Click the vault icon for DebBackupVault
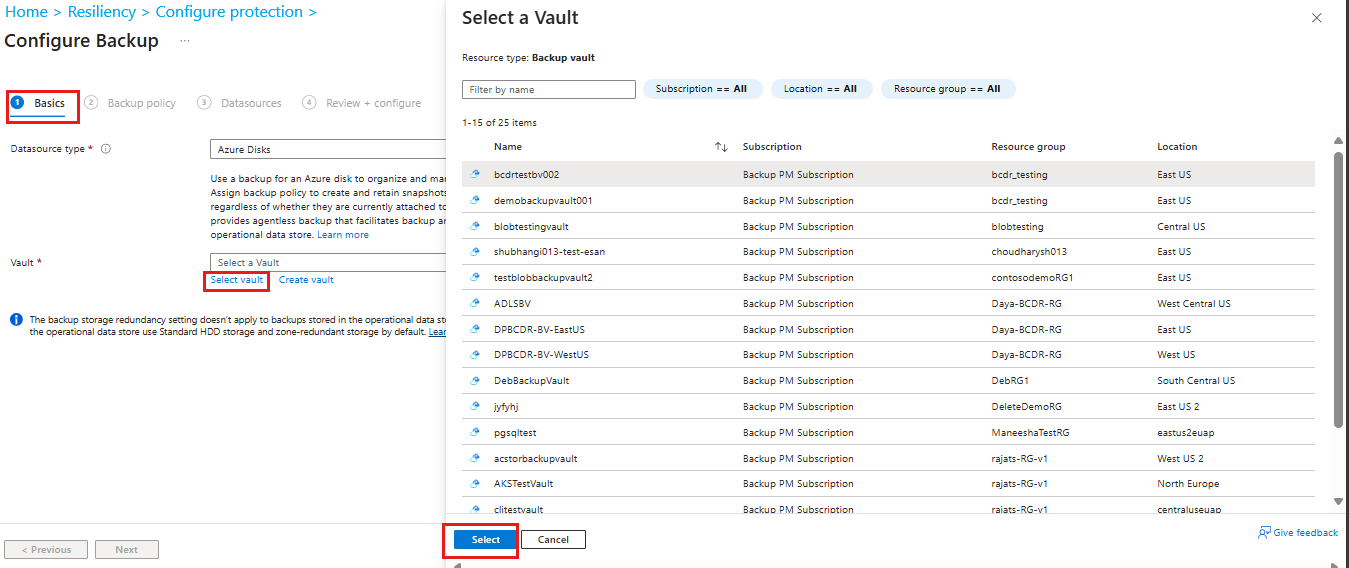This screenshot has height=568, width=1349. tap(476, 381)
